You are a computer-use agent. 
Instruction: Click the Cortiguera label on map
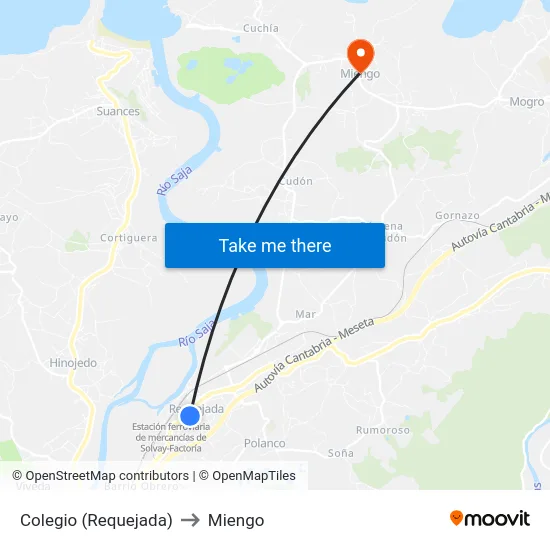click(129, 238)
